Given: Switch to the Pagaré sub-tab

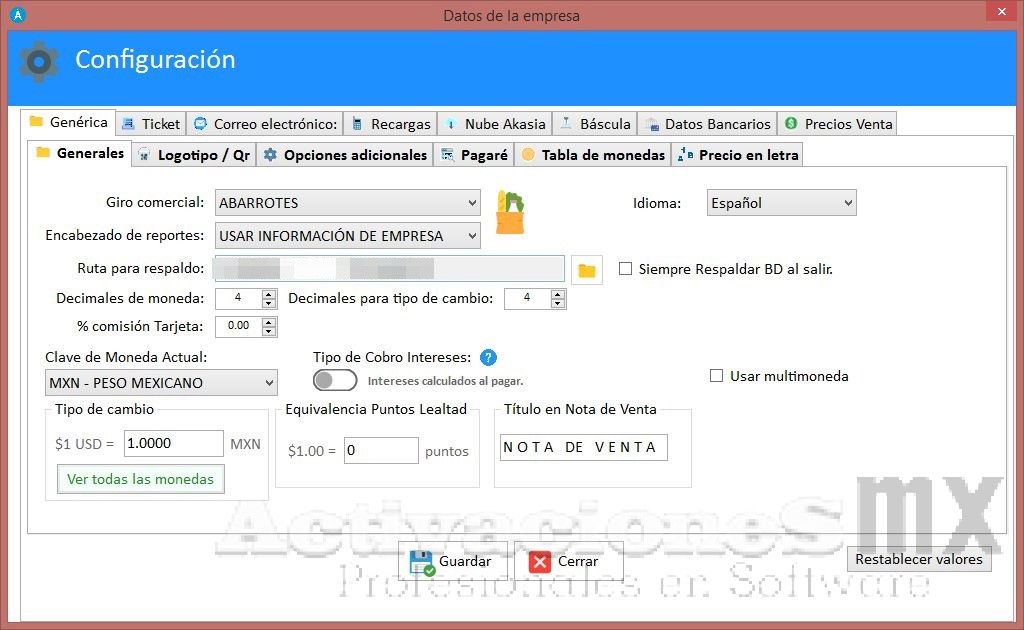Looking at the screenshot, I should point(474,155).
